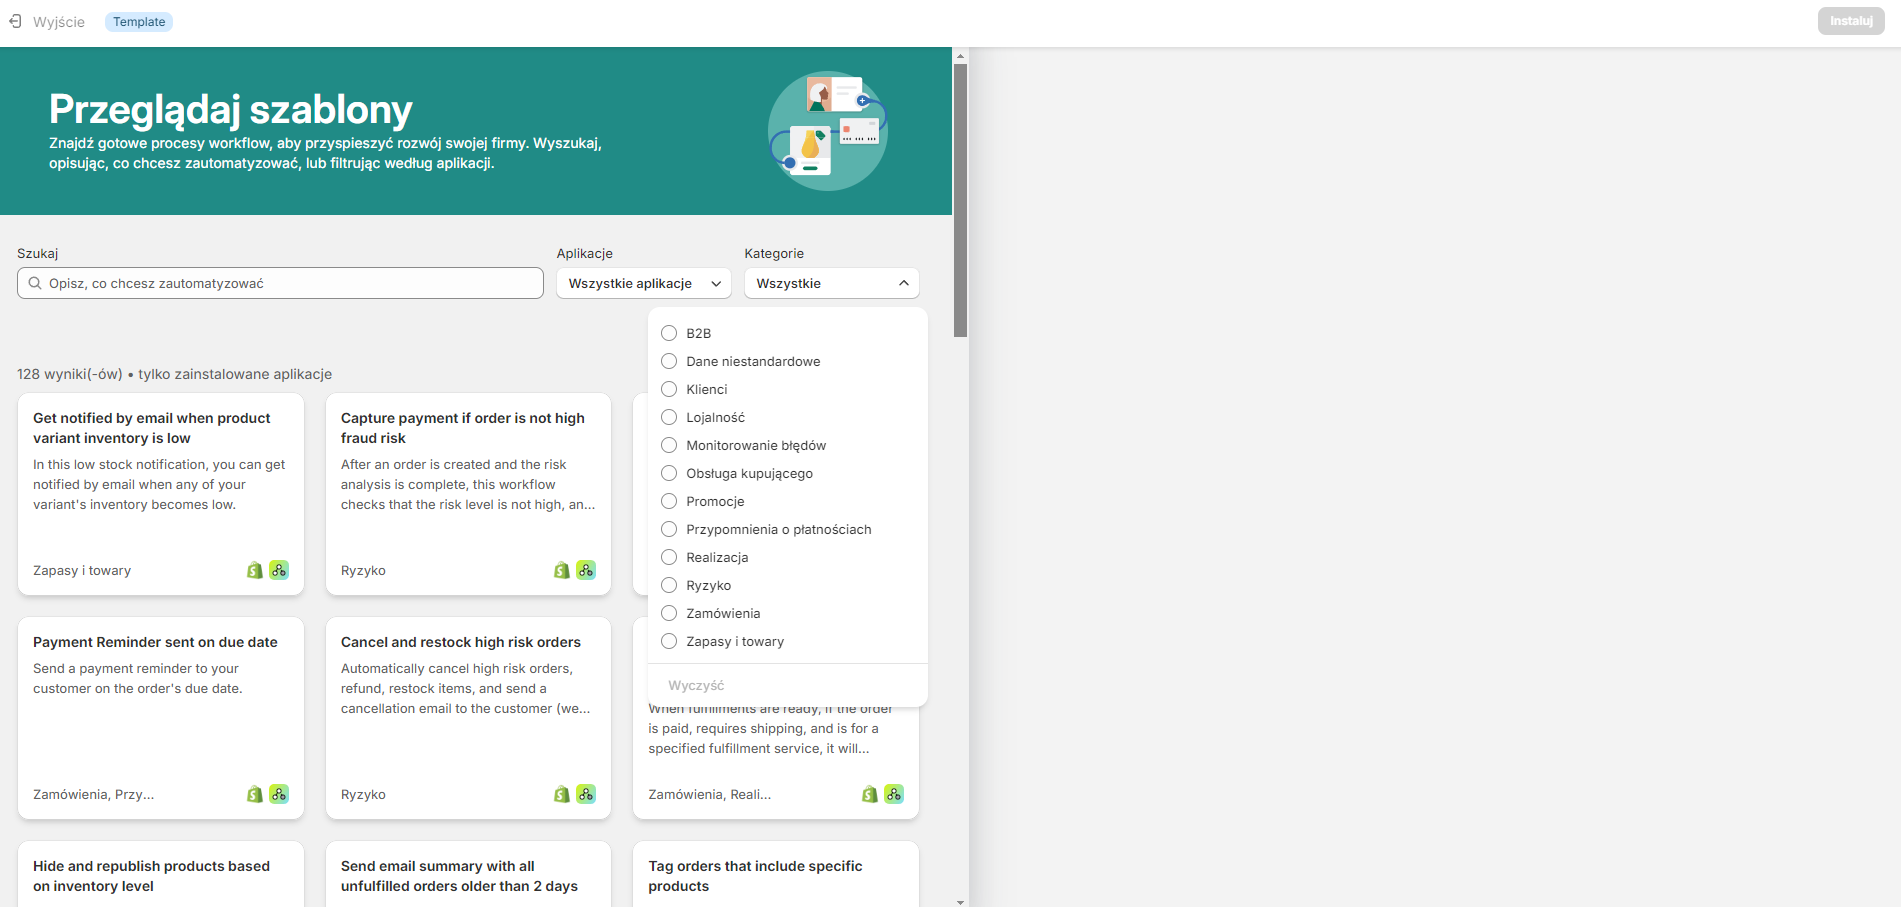1901x907 pixels.
Task: Click the 'Aplikacje' filter label
Action: (x=585, y=253)
